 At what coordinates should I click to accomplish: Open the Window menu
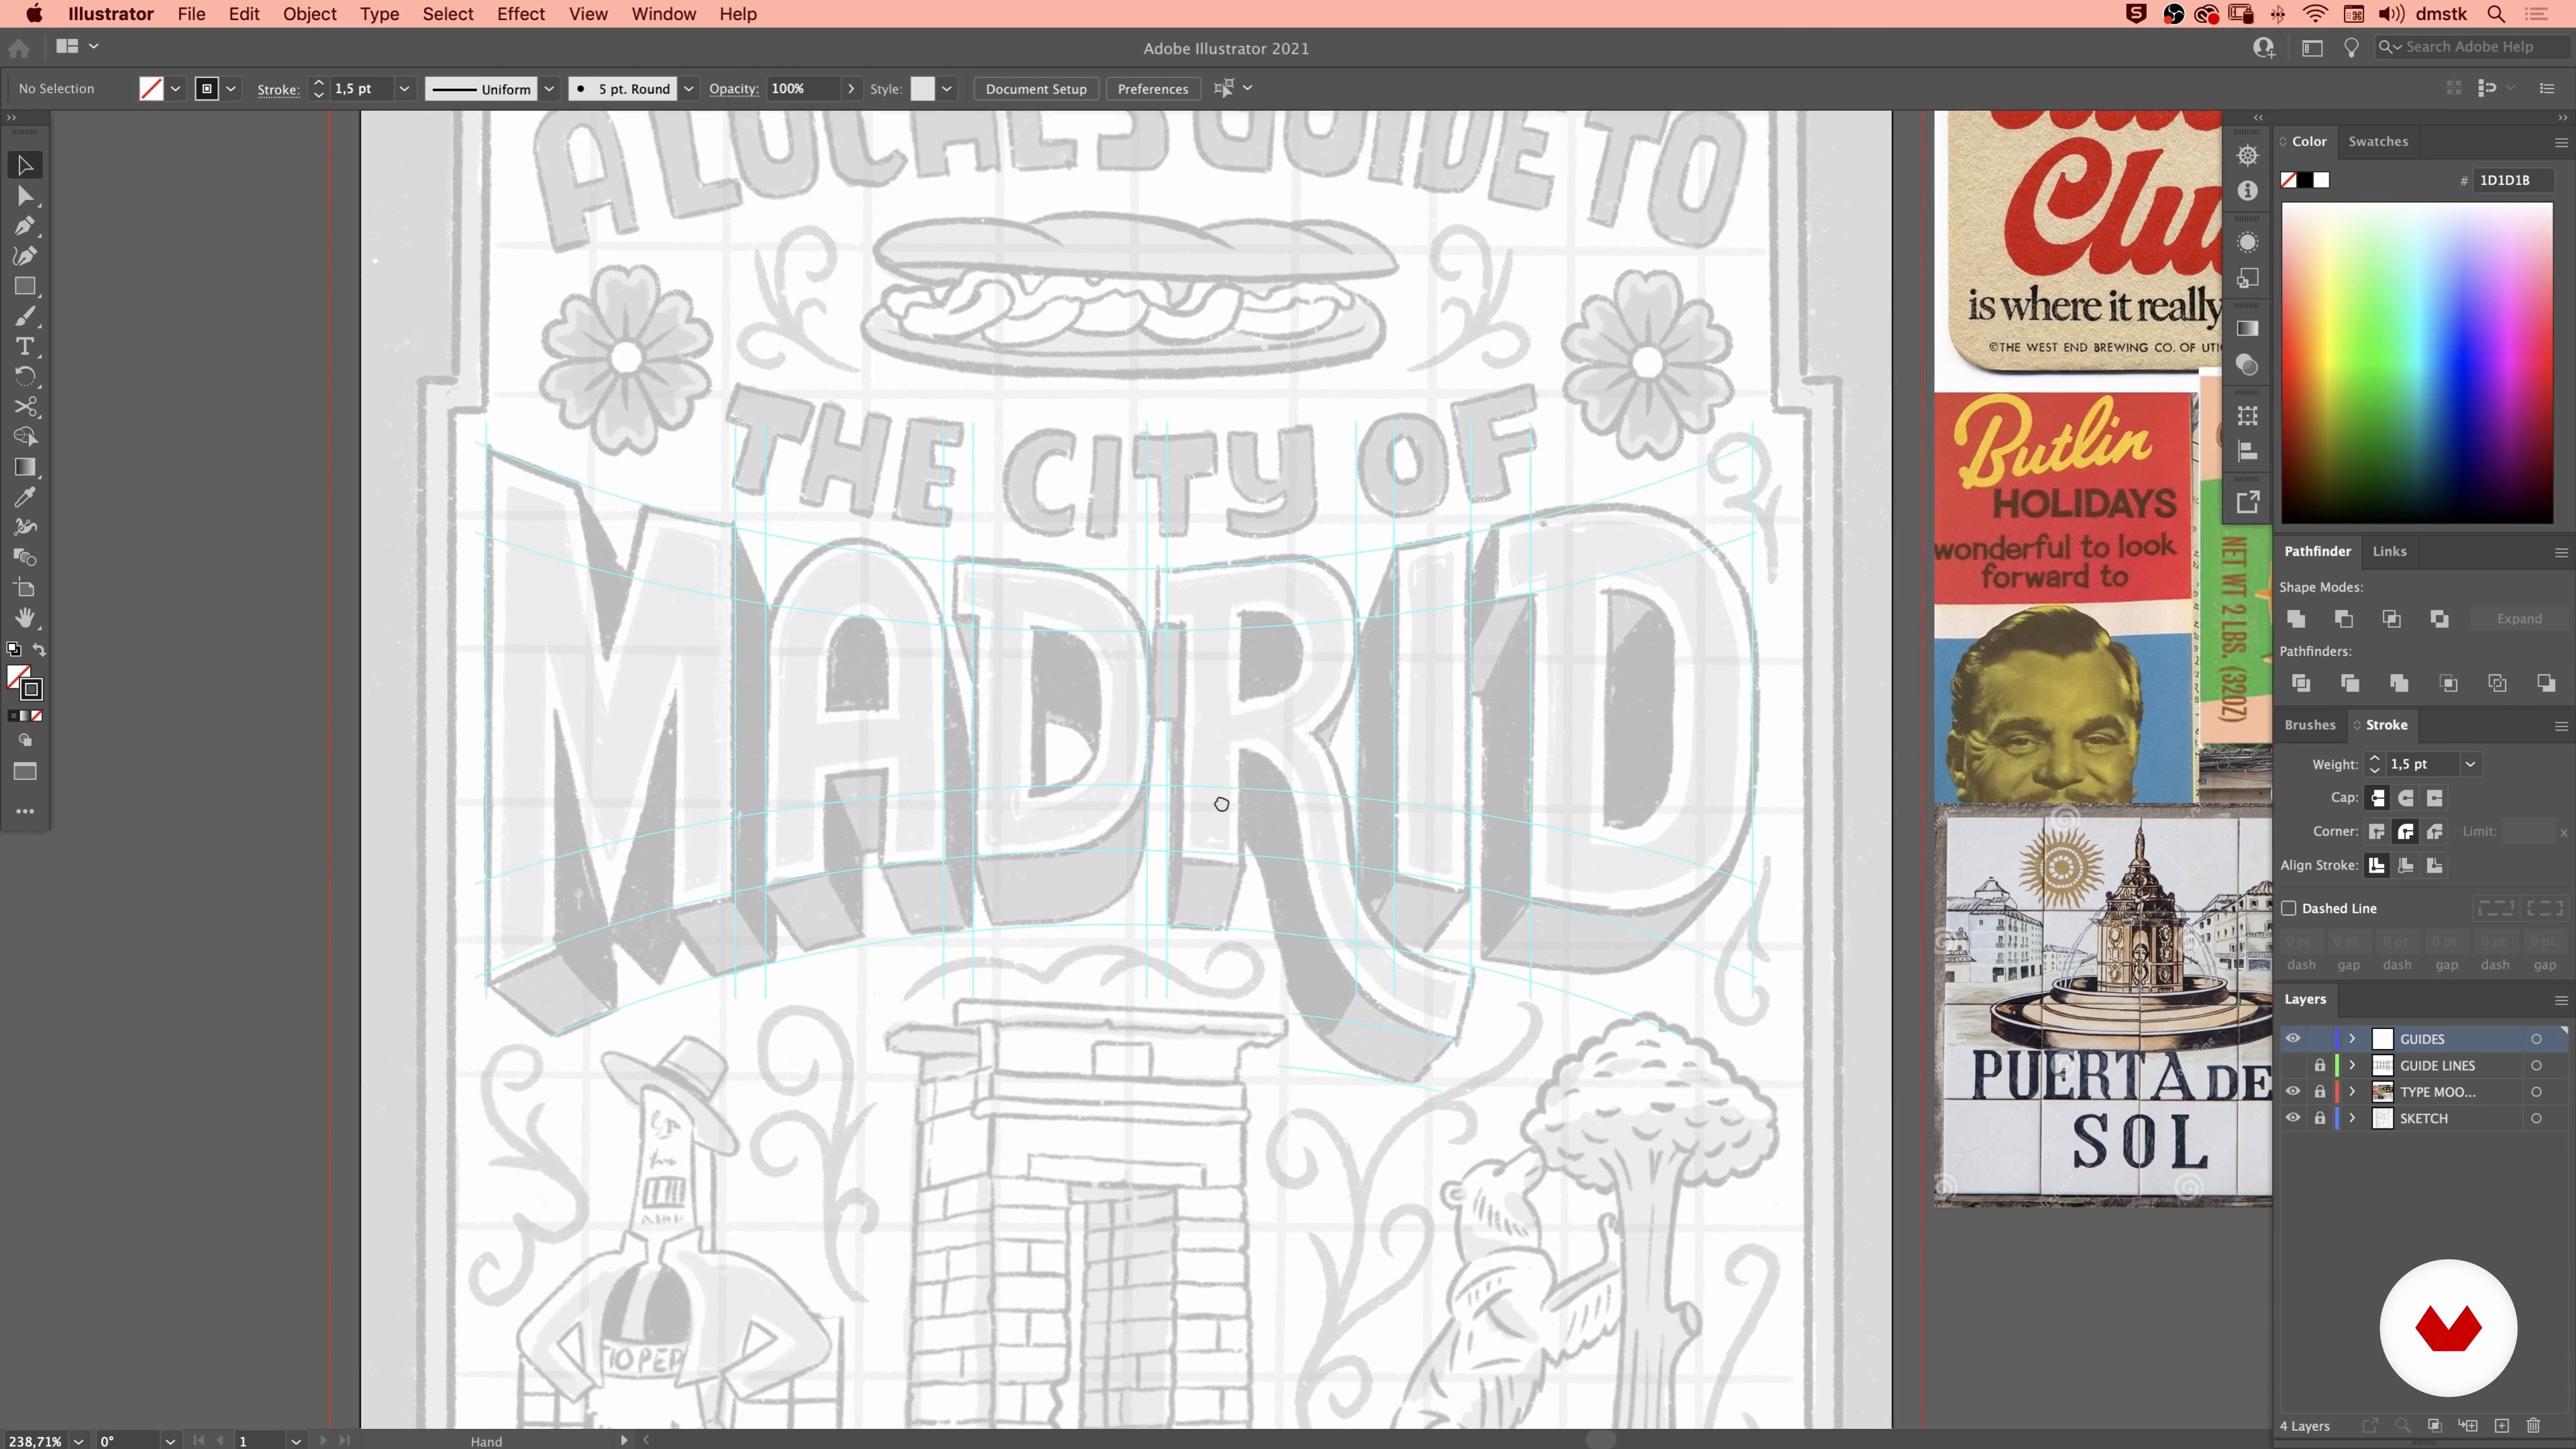point(663,14)
